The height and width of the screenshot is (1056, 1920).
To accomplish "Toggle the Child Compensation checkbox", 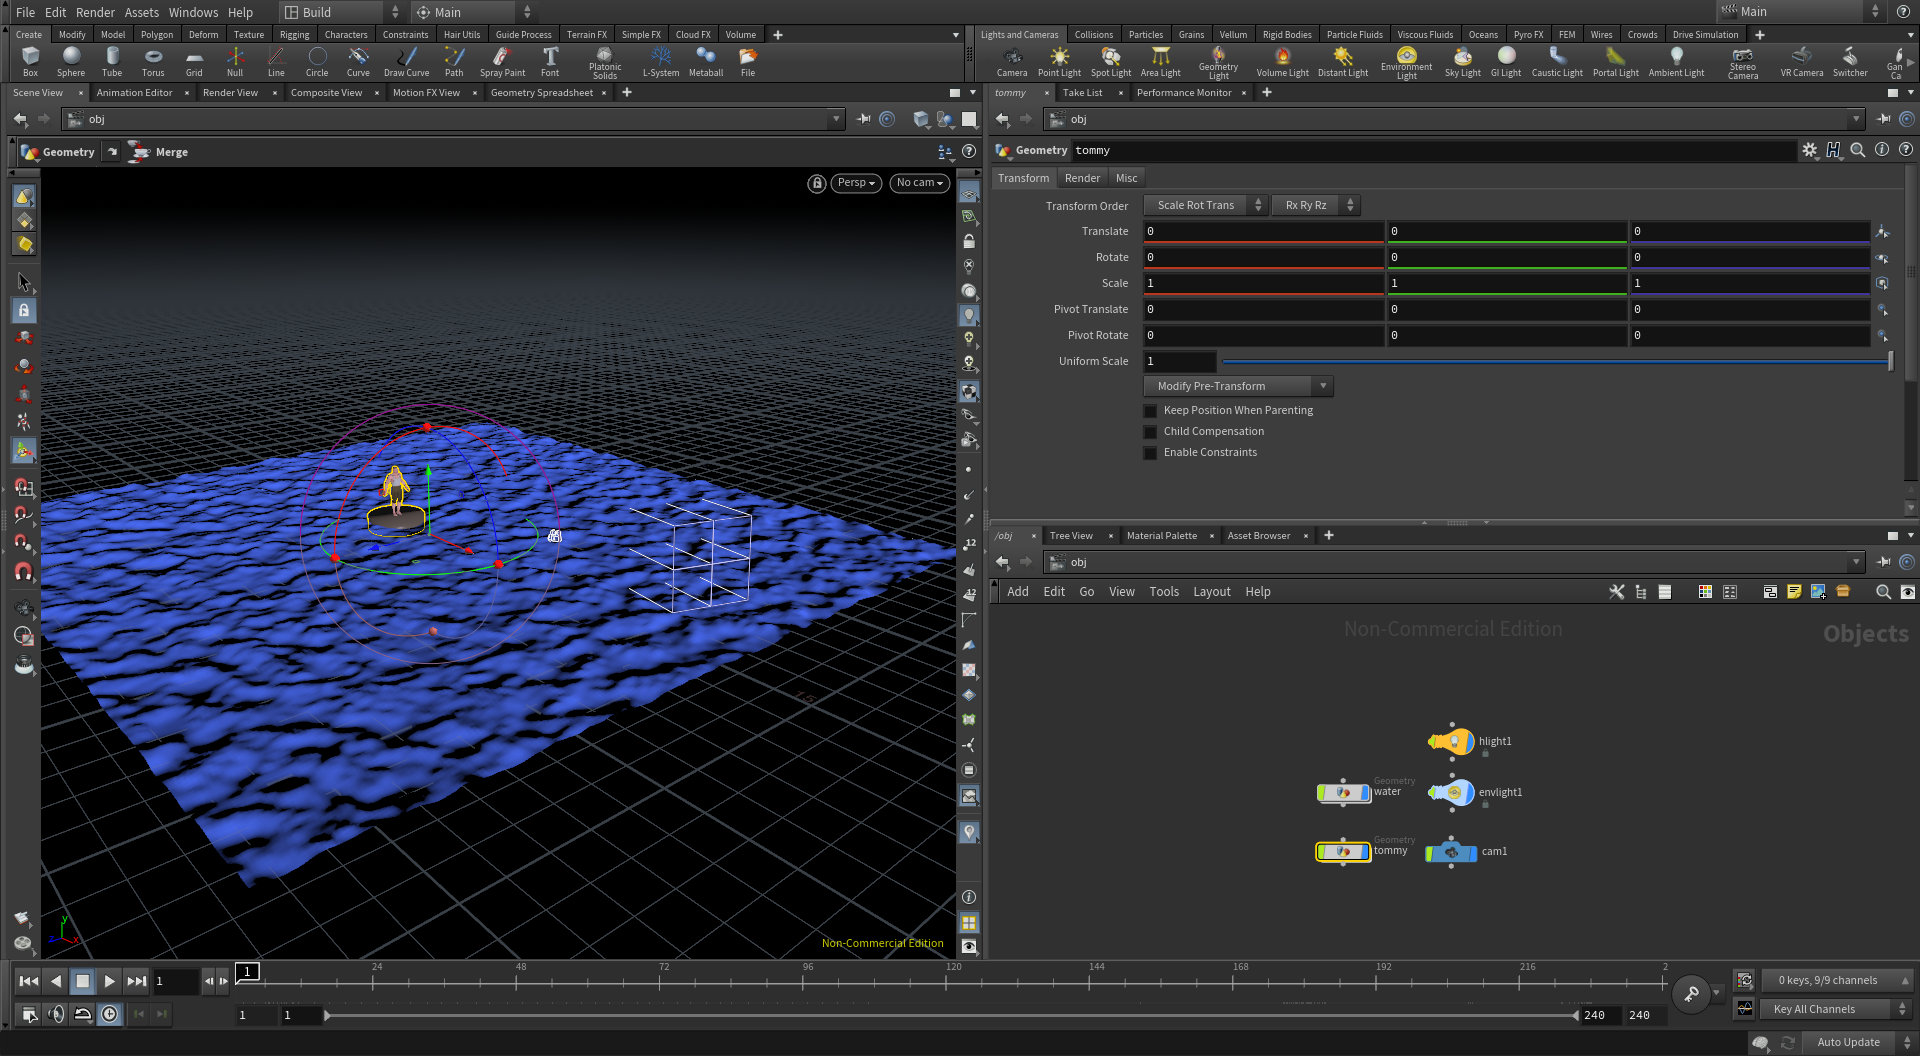I will (x=1151, y=432).
